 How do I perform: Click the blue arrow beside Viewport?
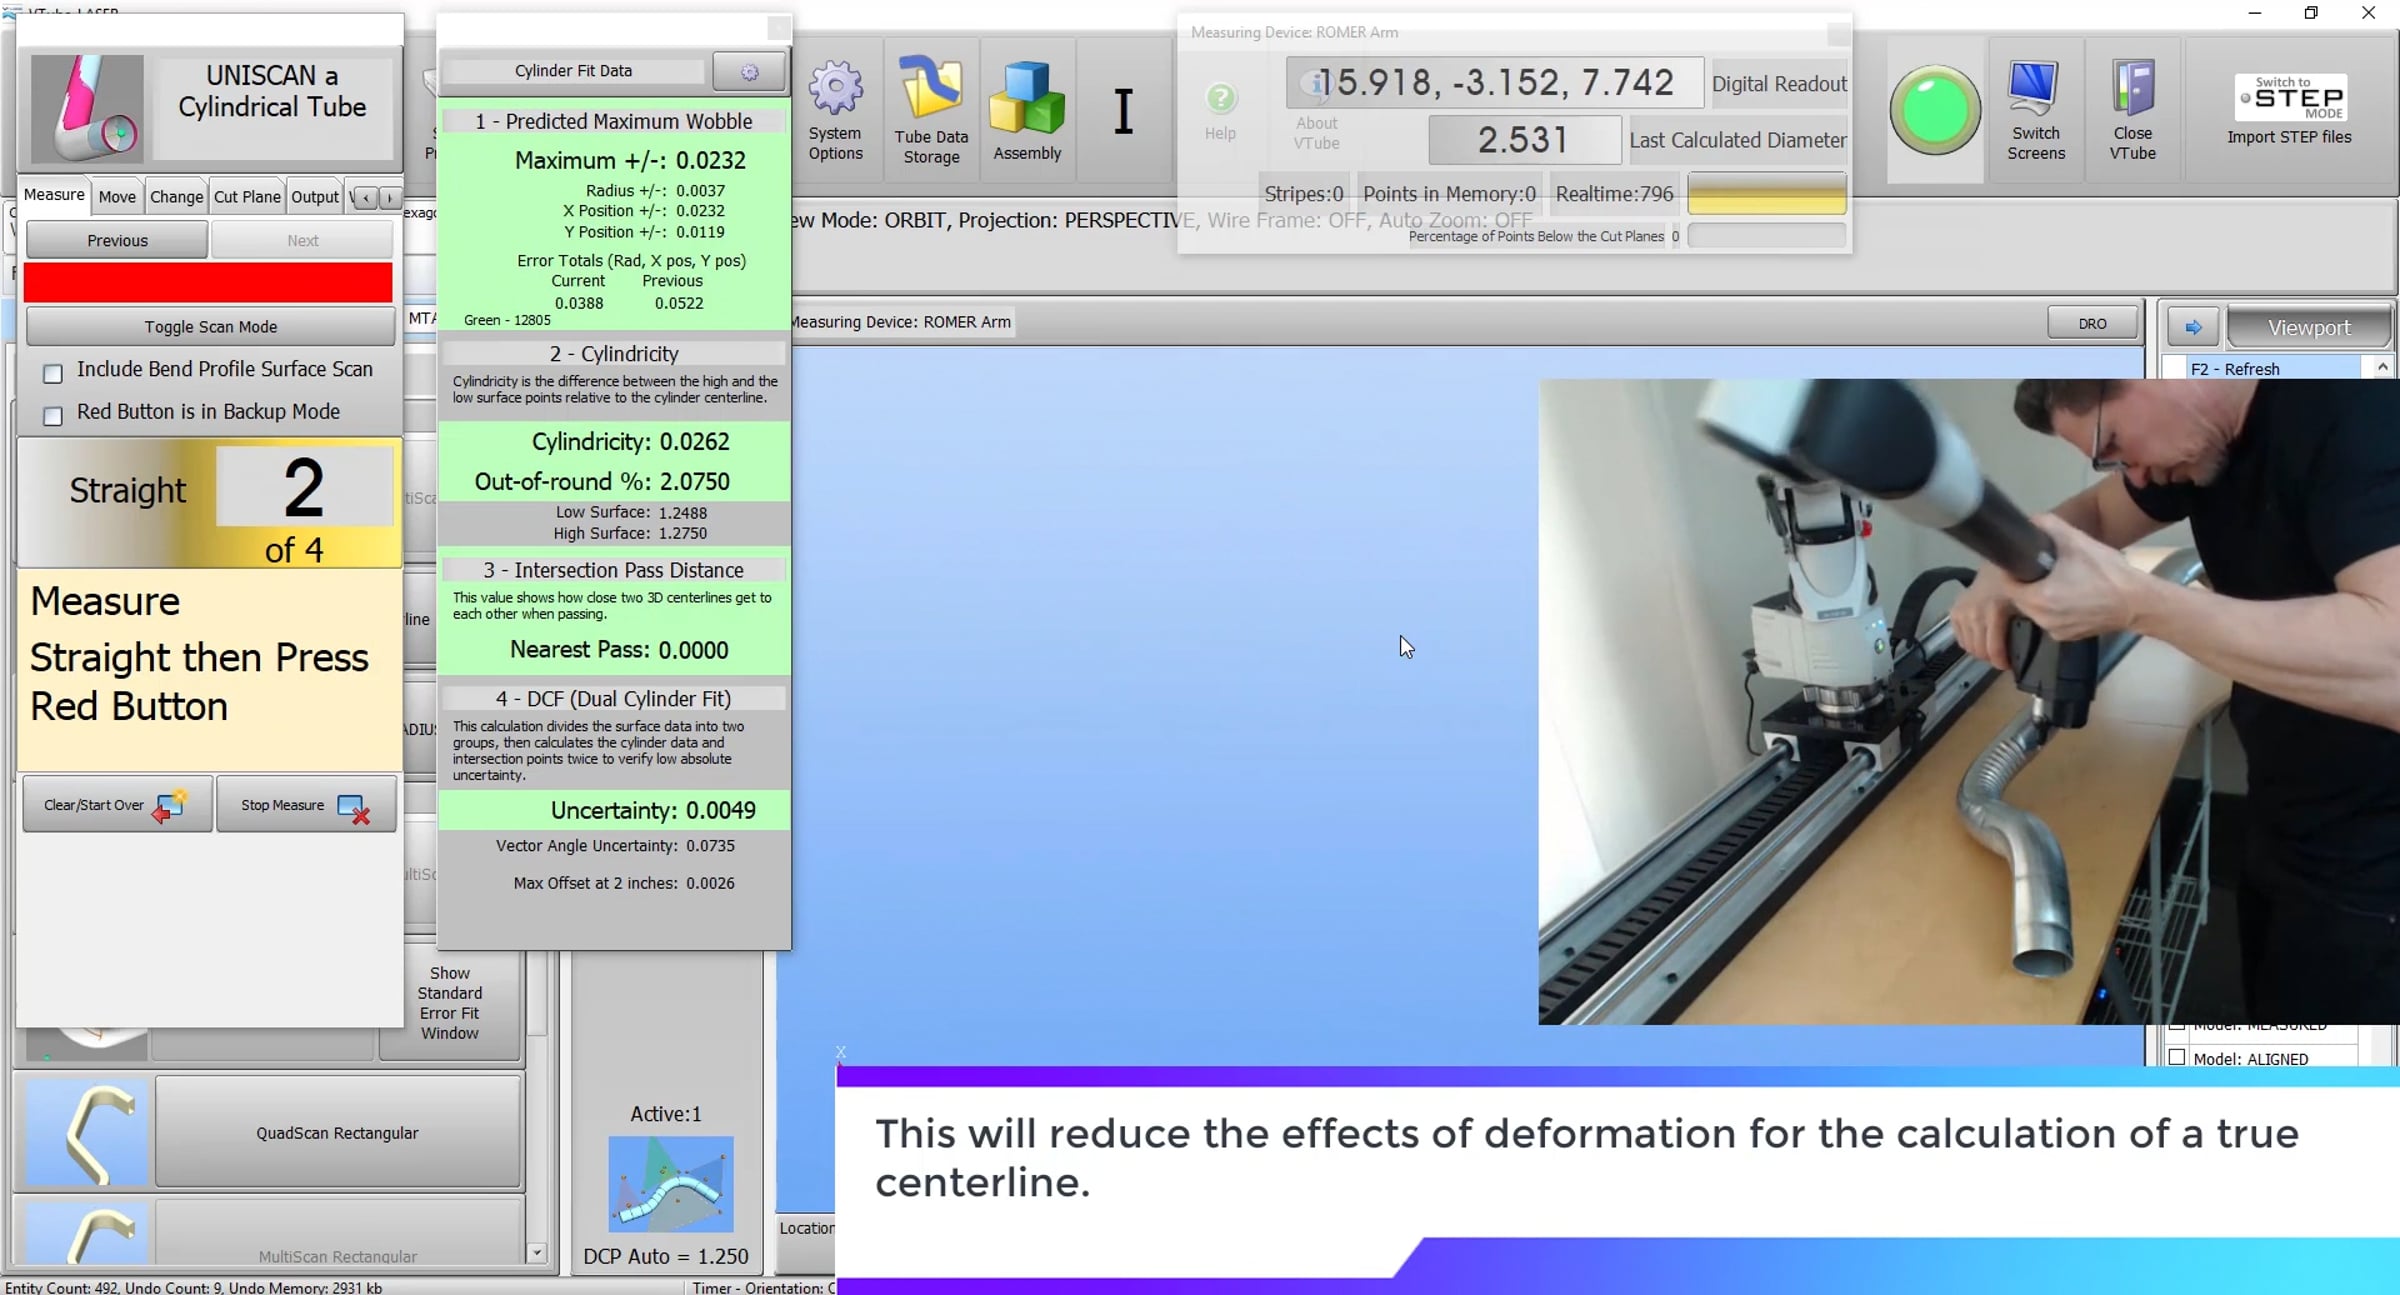[x=2193, y=327]
